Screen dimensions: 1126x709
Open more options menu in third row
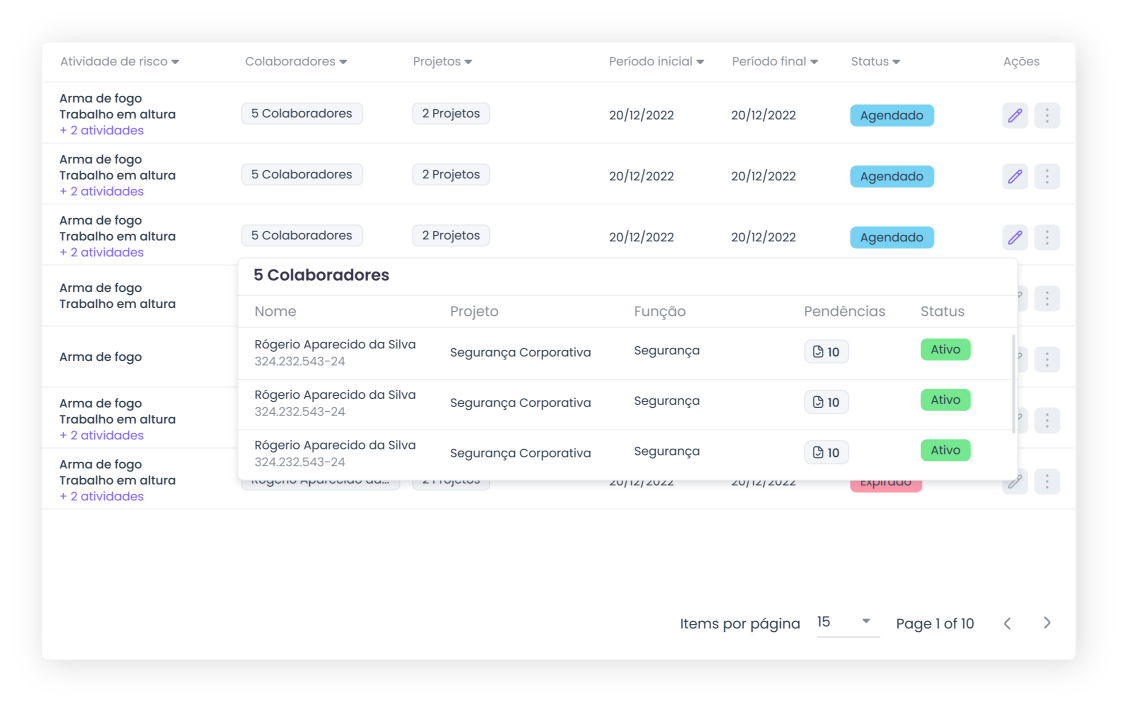pyautogui.click(x=1046, y=238)
